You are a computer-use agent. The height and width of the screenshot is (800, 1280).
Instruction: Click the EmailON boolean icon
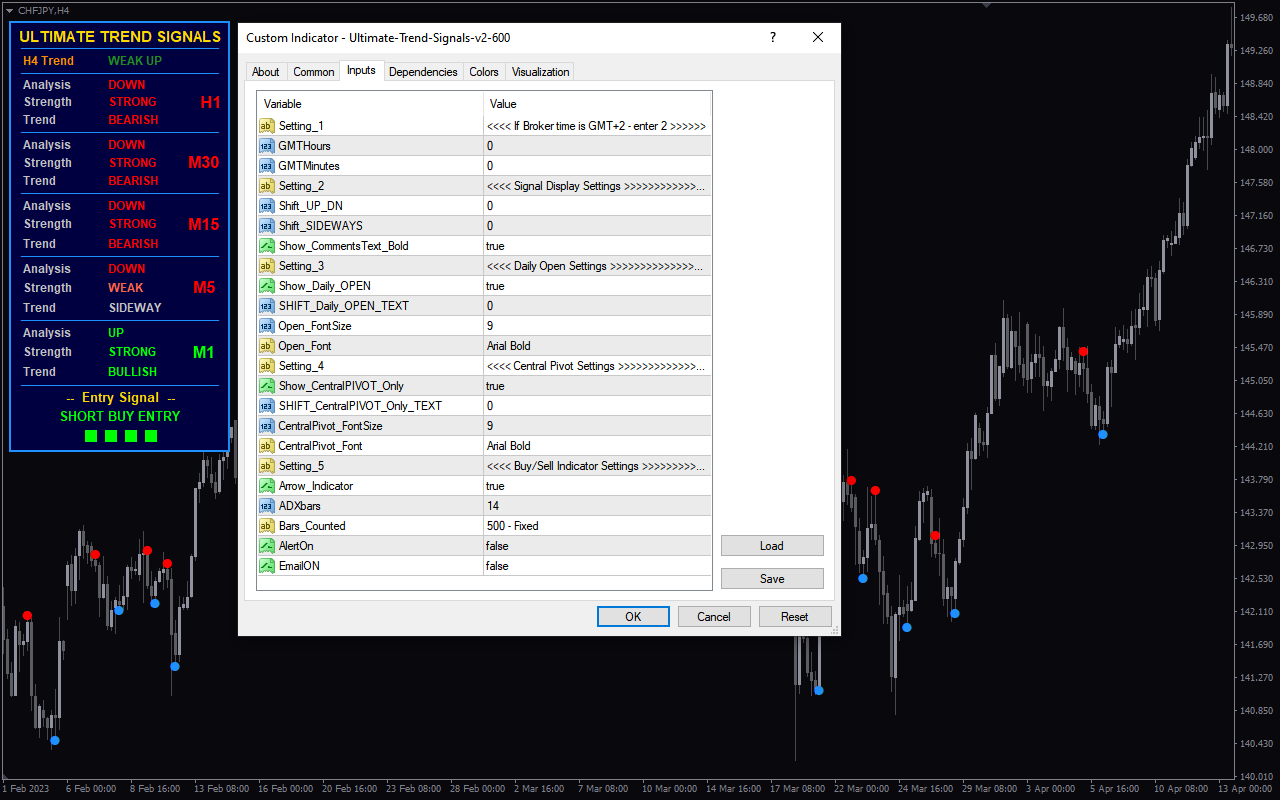point(267,566)
